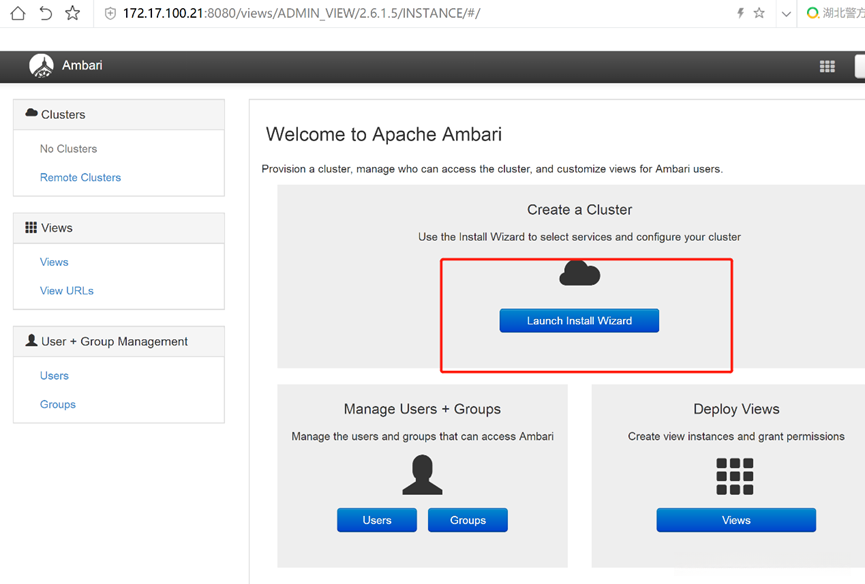The height and width of the screenshot is (584, 865).
Task: Click the search engine logo beside the address bar
Action: click(x=812, y=13)
